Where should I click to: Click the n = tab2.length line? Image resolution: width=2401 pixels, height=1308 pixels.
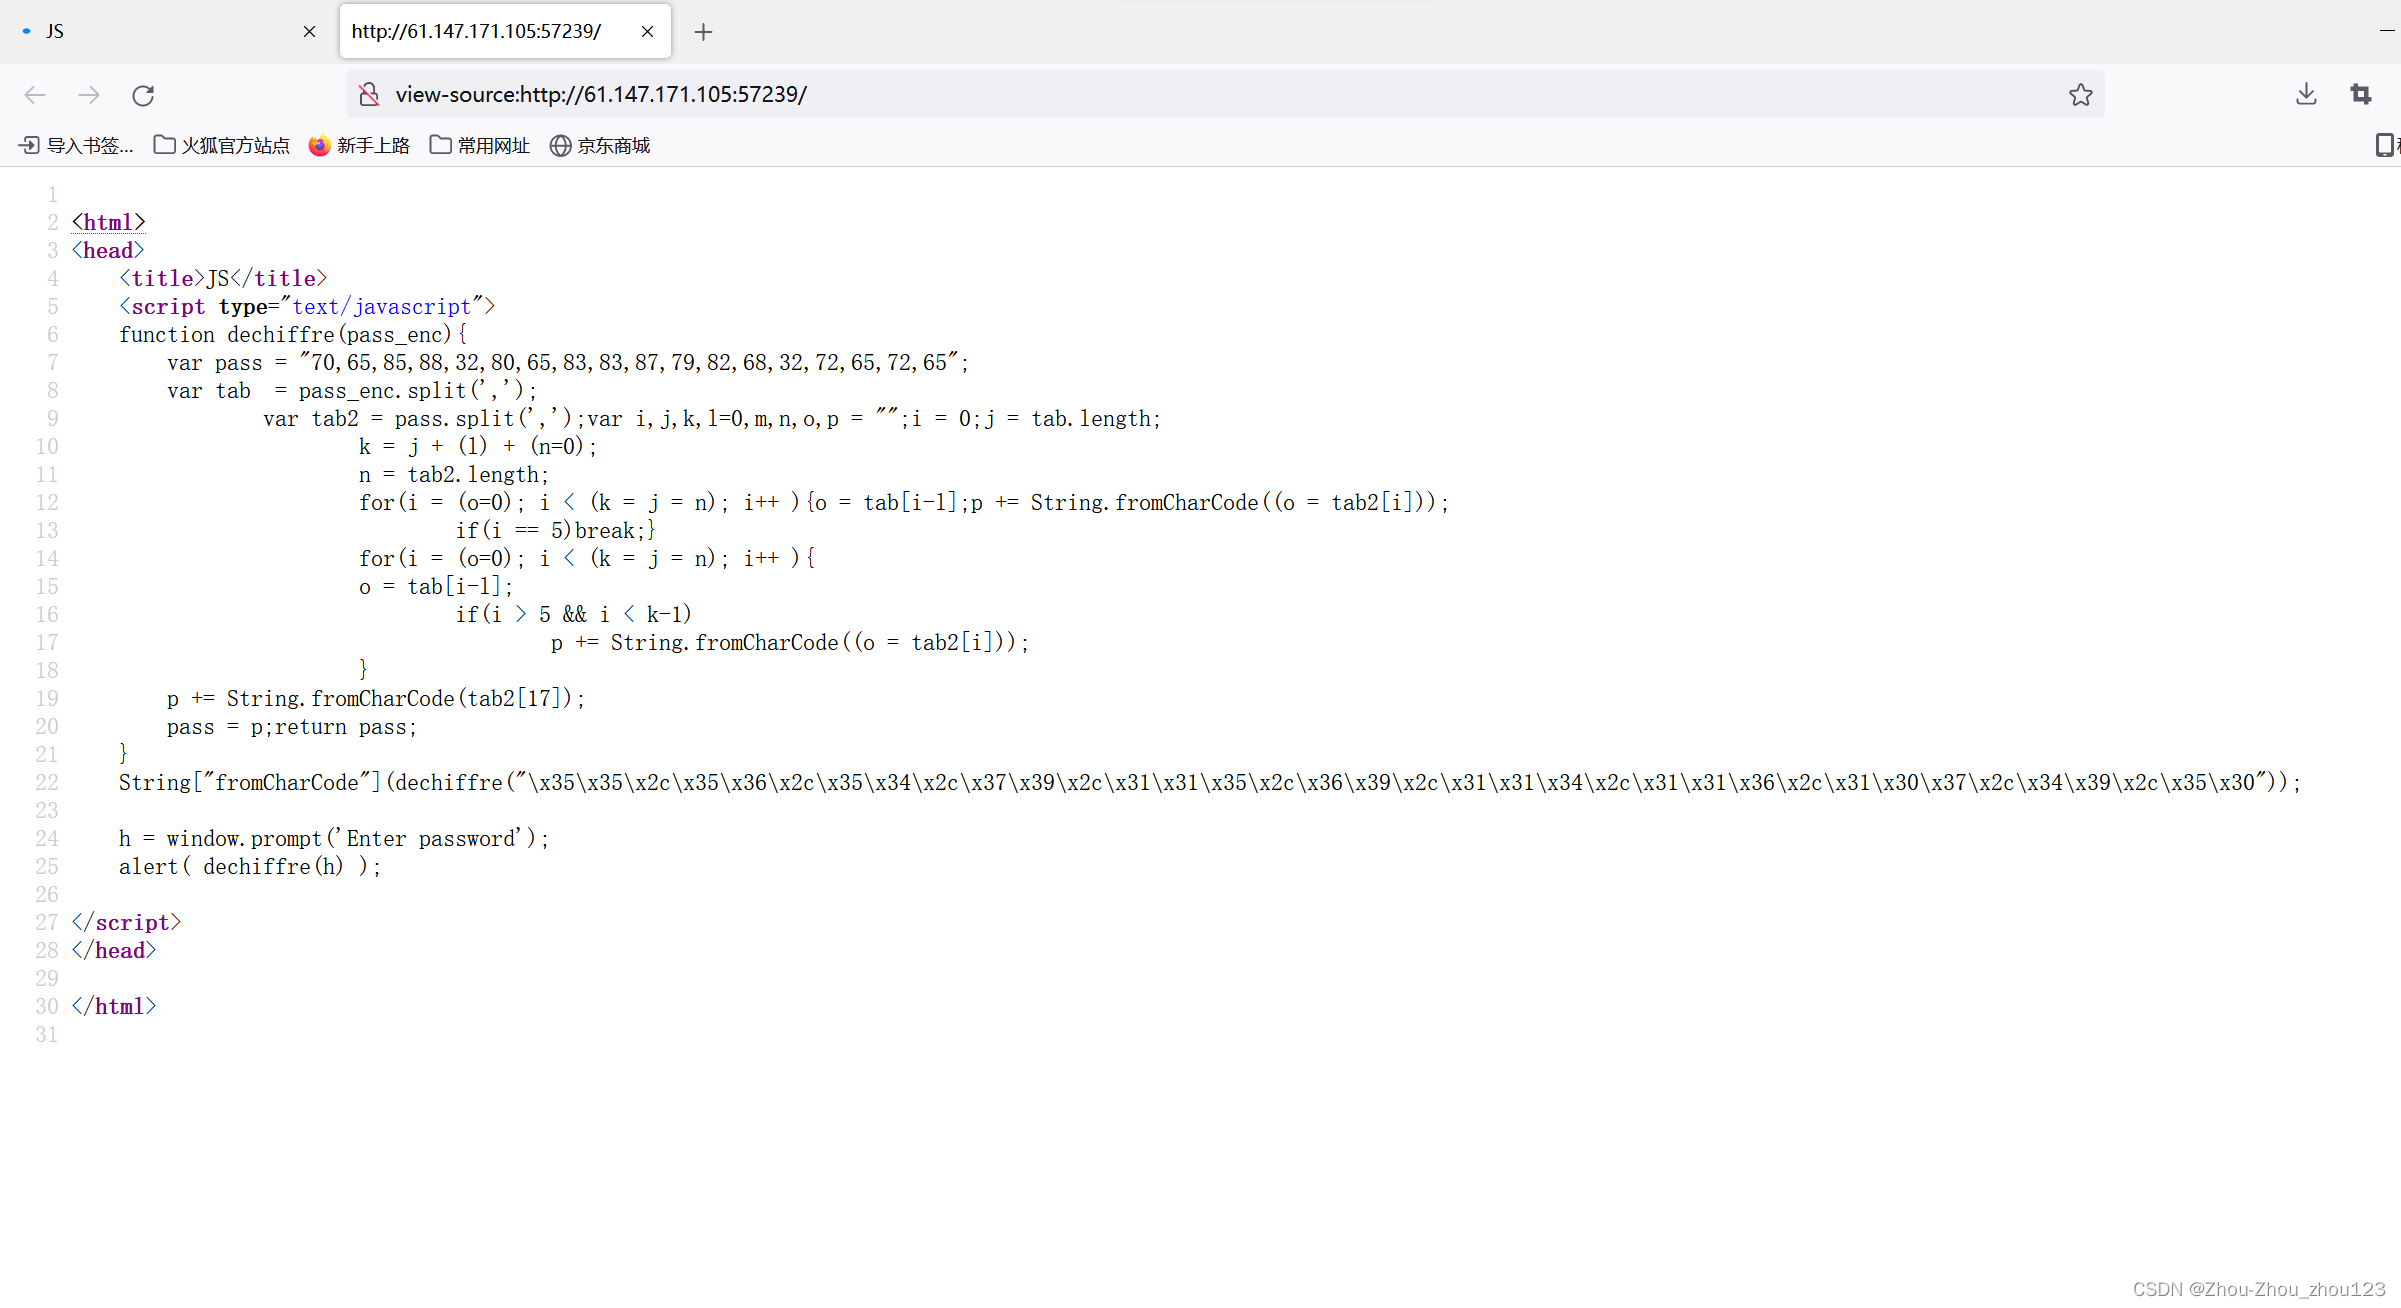454,474
